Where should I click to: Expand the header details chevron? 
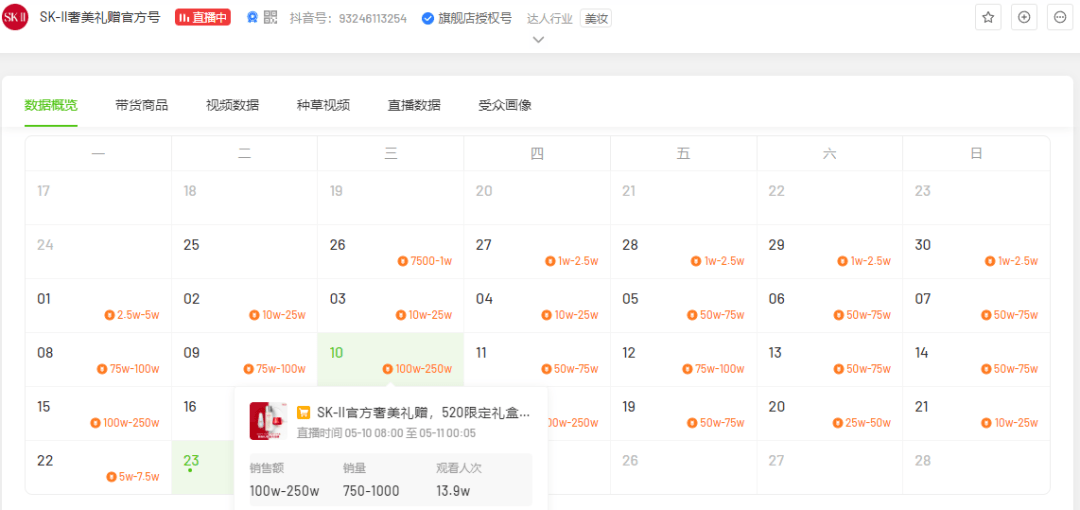coord(539,40)
